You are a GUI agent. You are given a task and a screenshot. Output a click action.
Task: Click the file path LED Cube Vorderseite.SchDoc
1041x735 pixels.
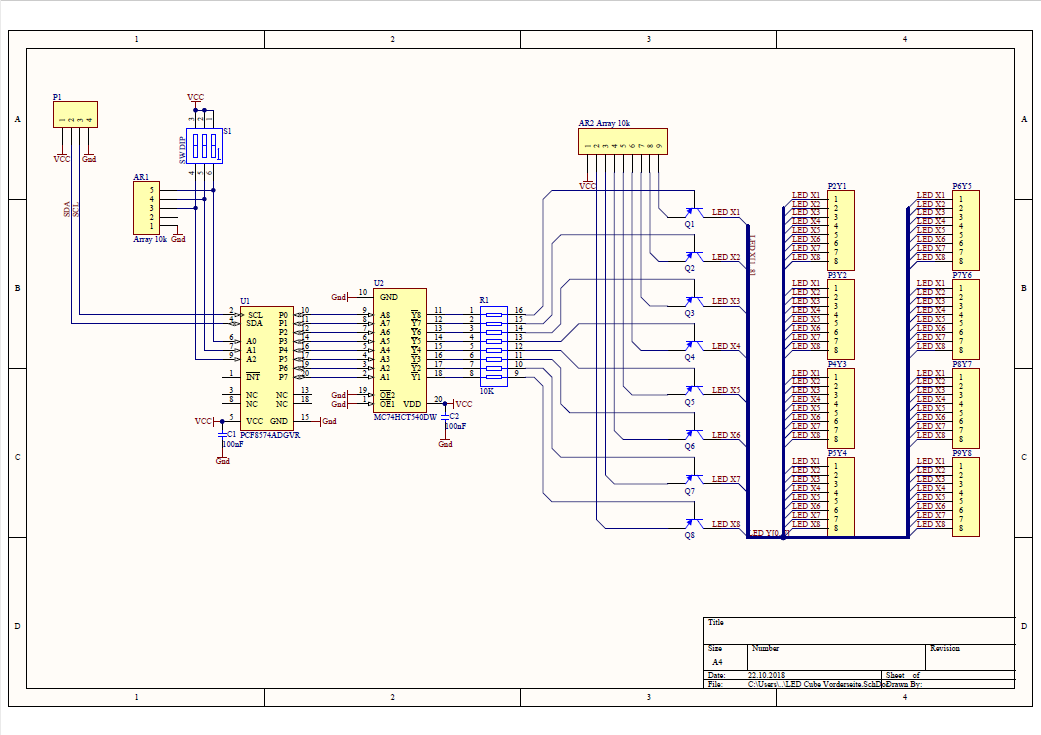click(817, 684)
